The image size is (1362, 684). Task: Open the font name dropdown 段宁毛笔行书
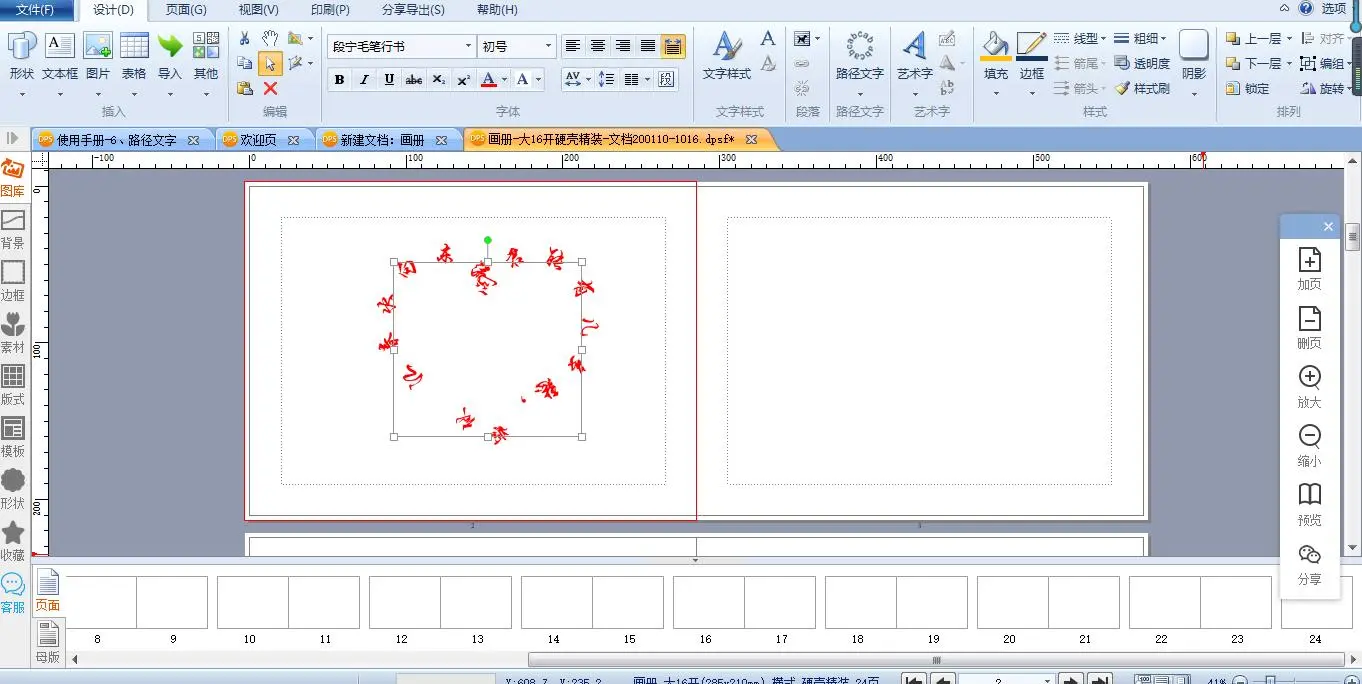[468, 47]
